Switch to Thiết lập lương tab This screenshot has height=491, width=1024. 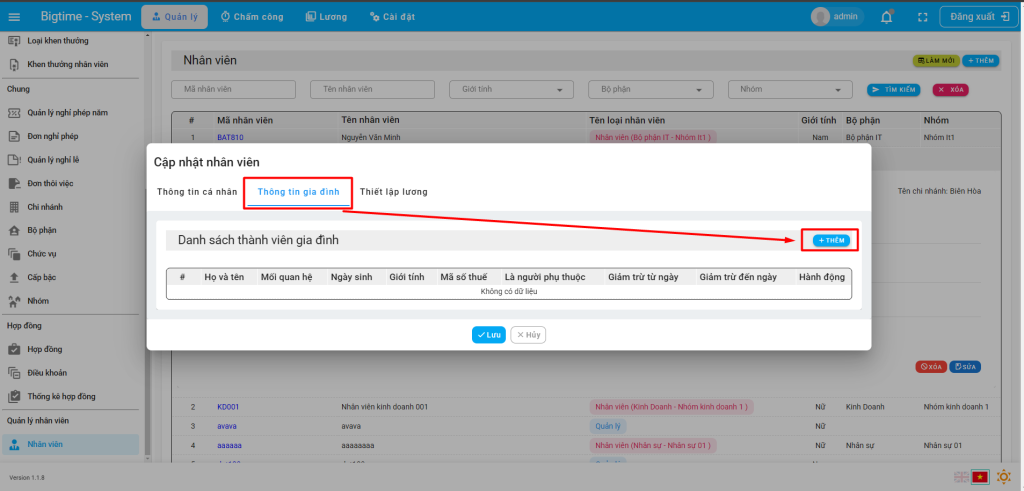tap(393, 191)
